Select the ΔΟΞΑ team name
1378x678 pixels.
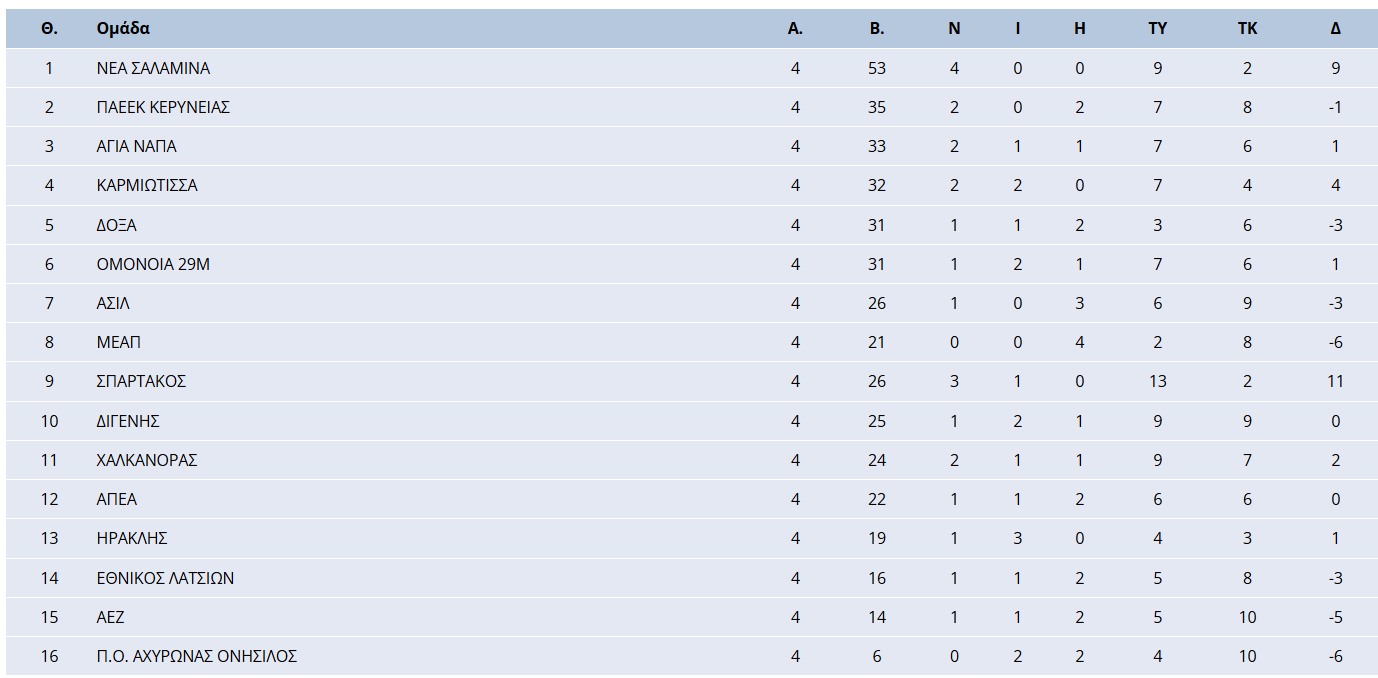(116, 225)
